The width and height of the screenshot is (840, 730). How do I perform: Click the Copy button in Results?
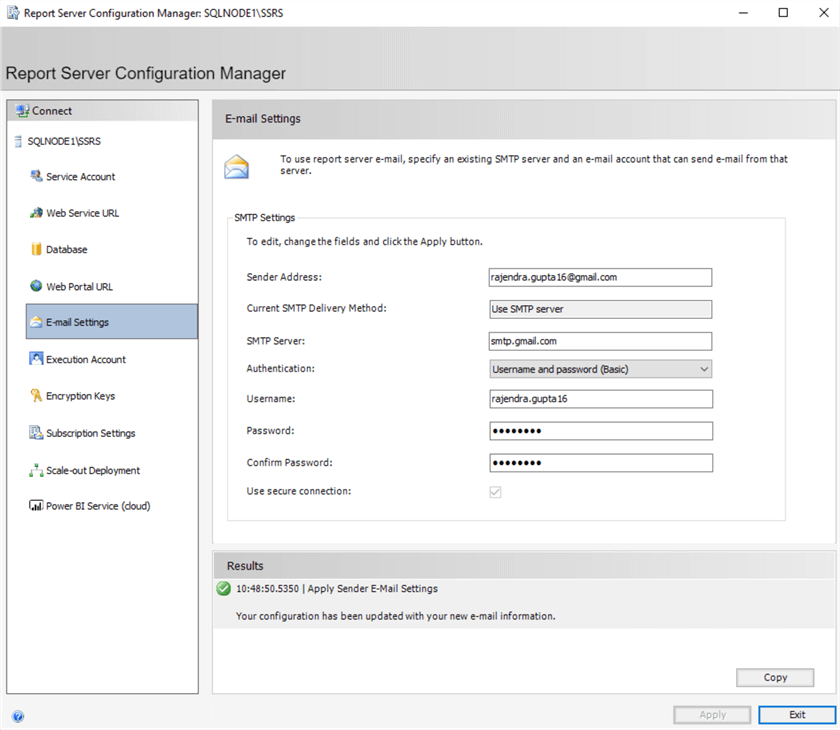[775, 678]
